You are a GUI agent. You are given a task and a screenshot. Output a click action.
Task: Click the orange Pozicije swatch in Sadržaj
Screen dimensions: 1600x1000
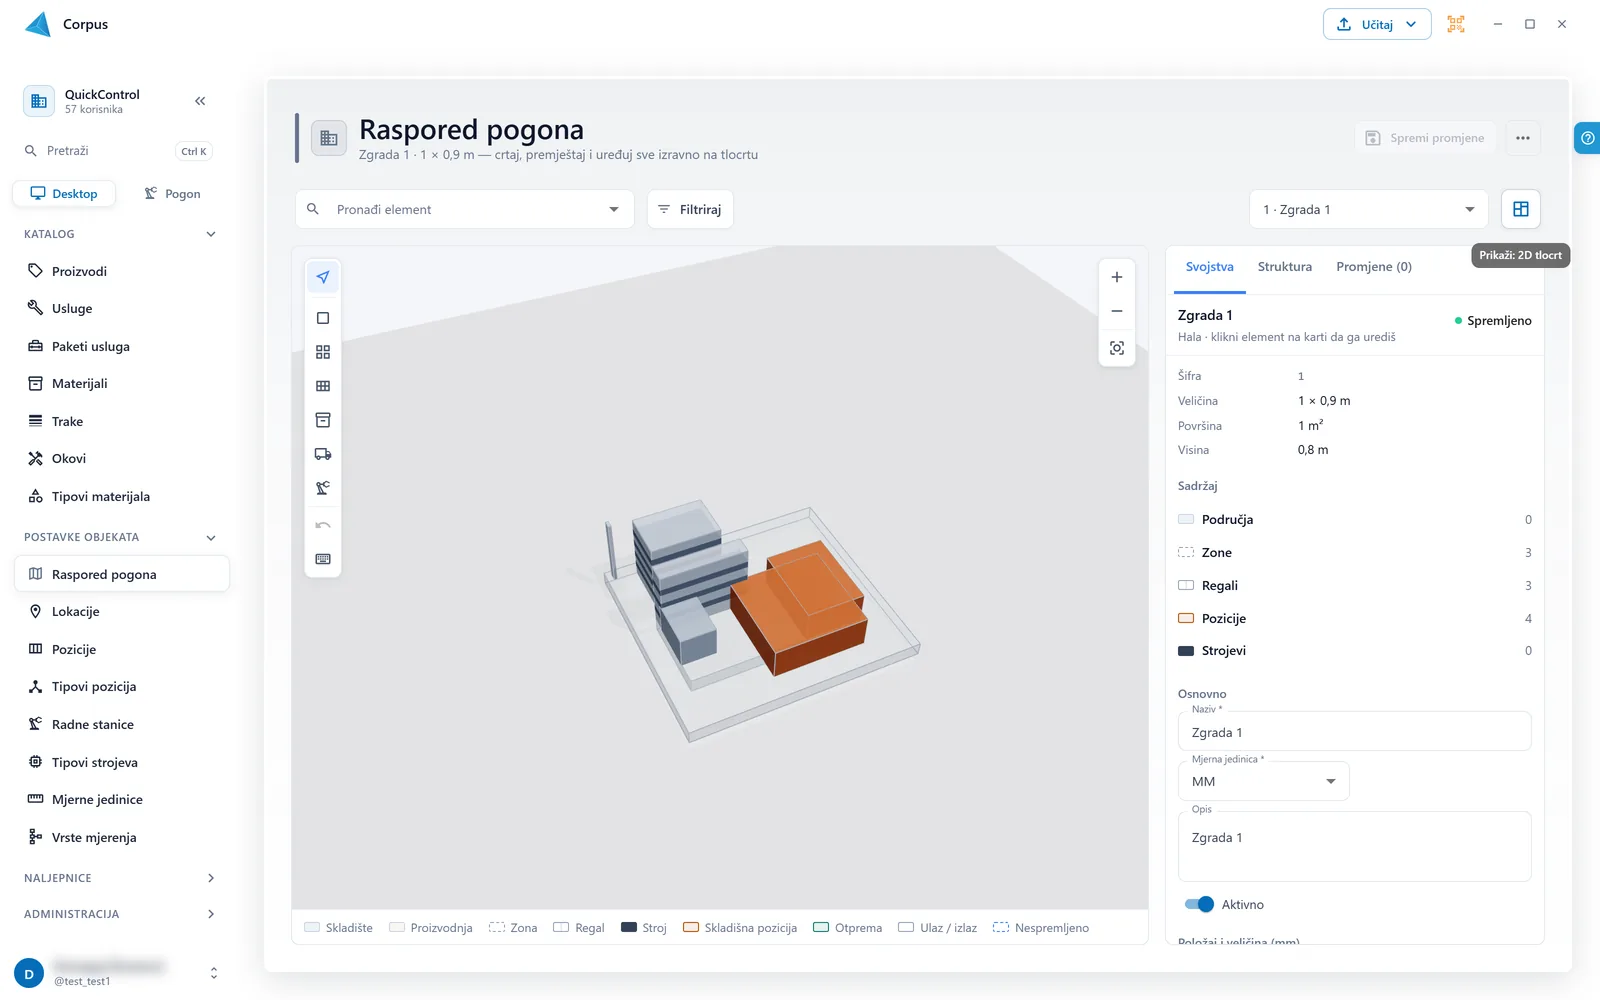(x=1186, y=618)
